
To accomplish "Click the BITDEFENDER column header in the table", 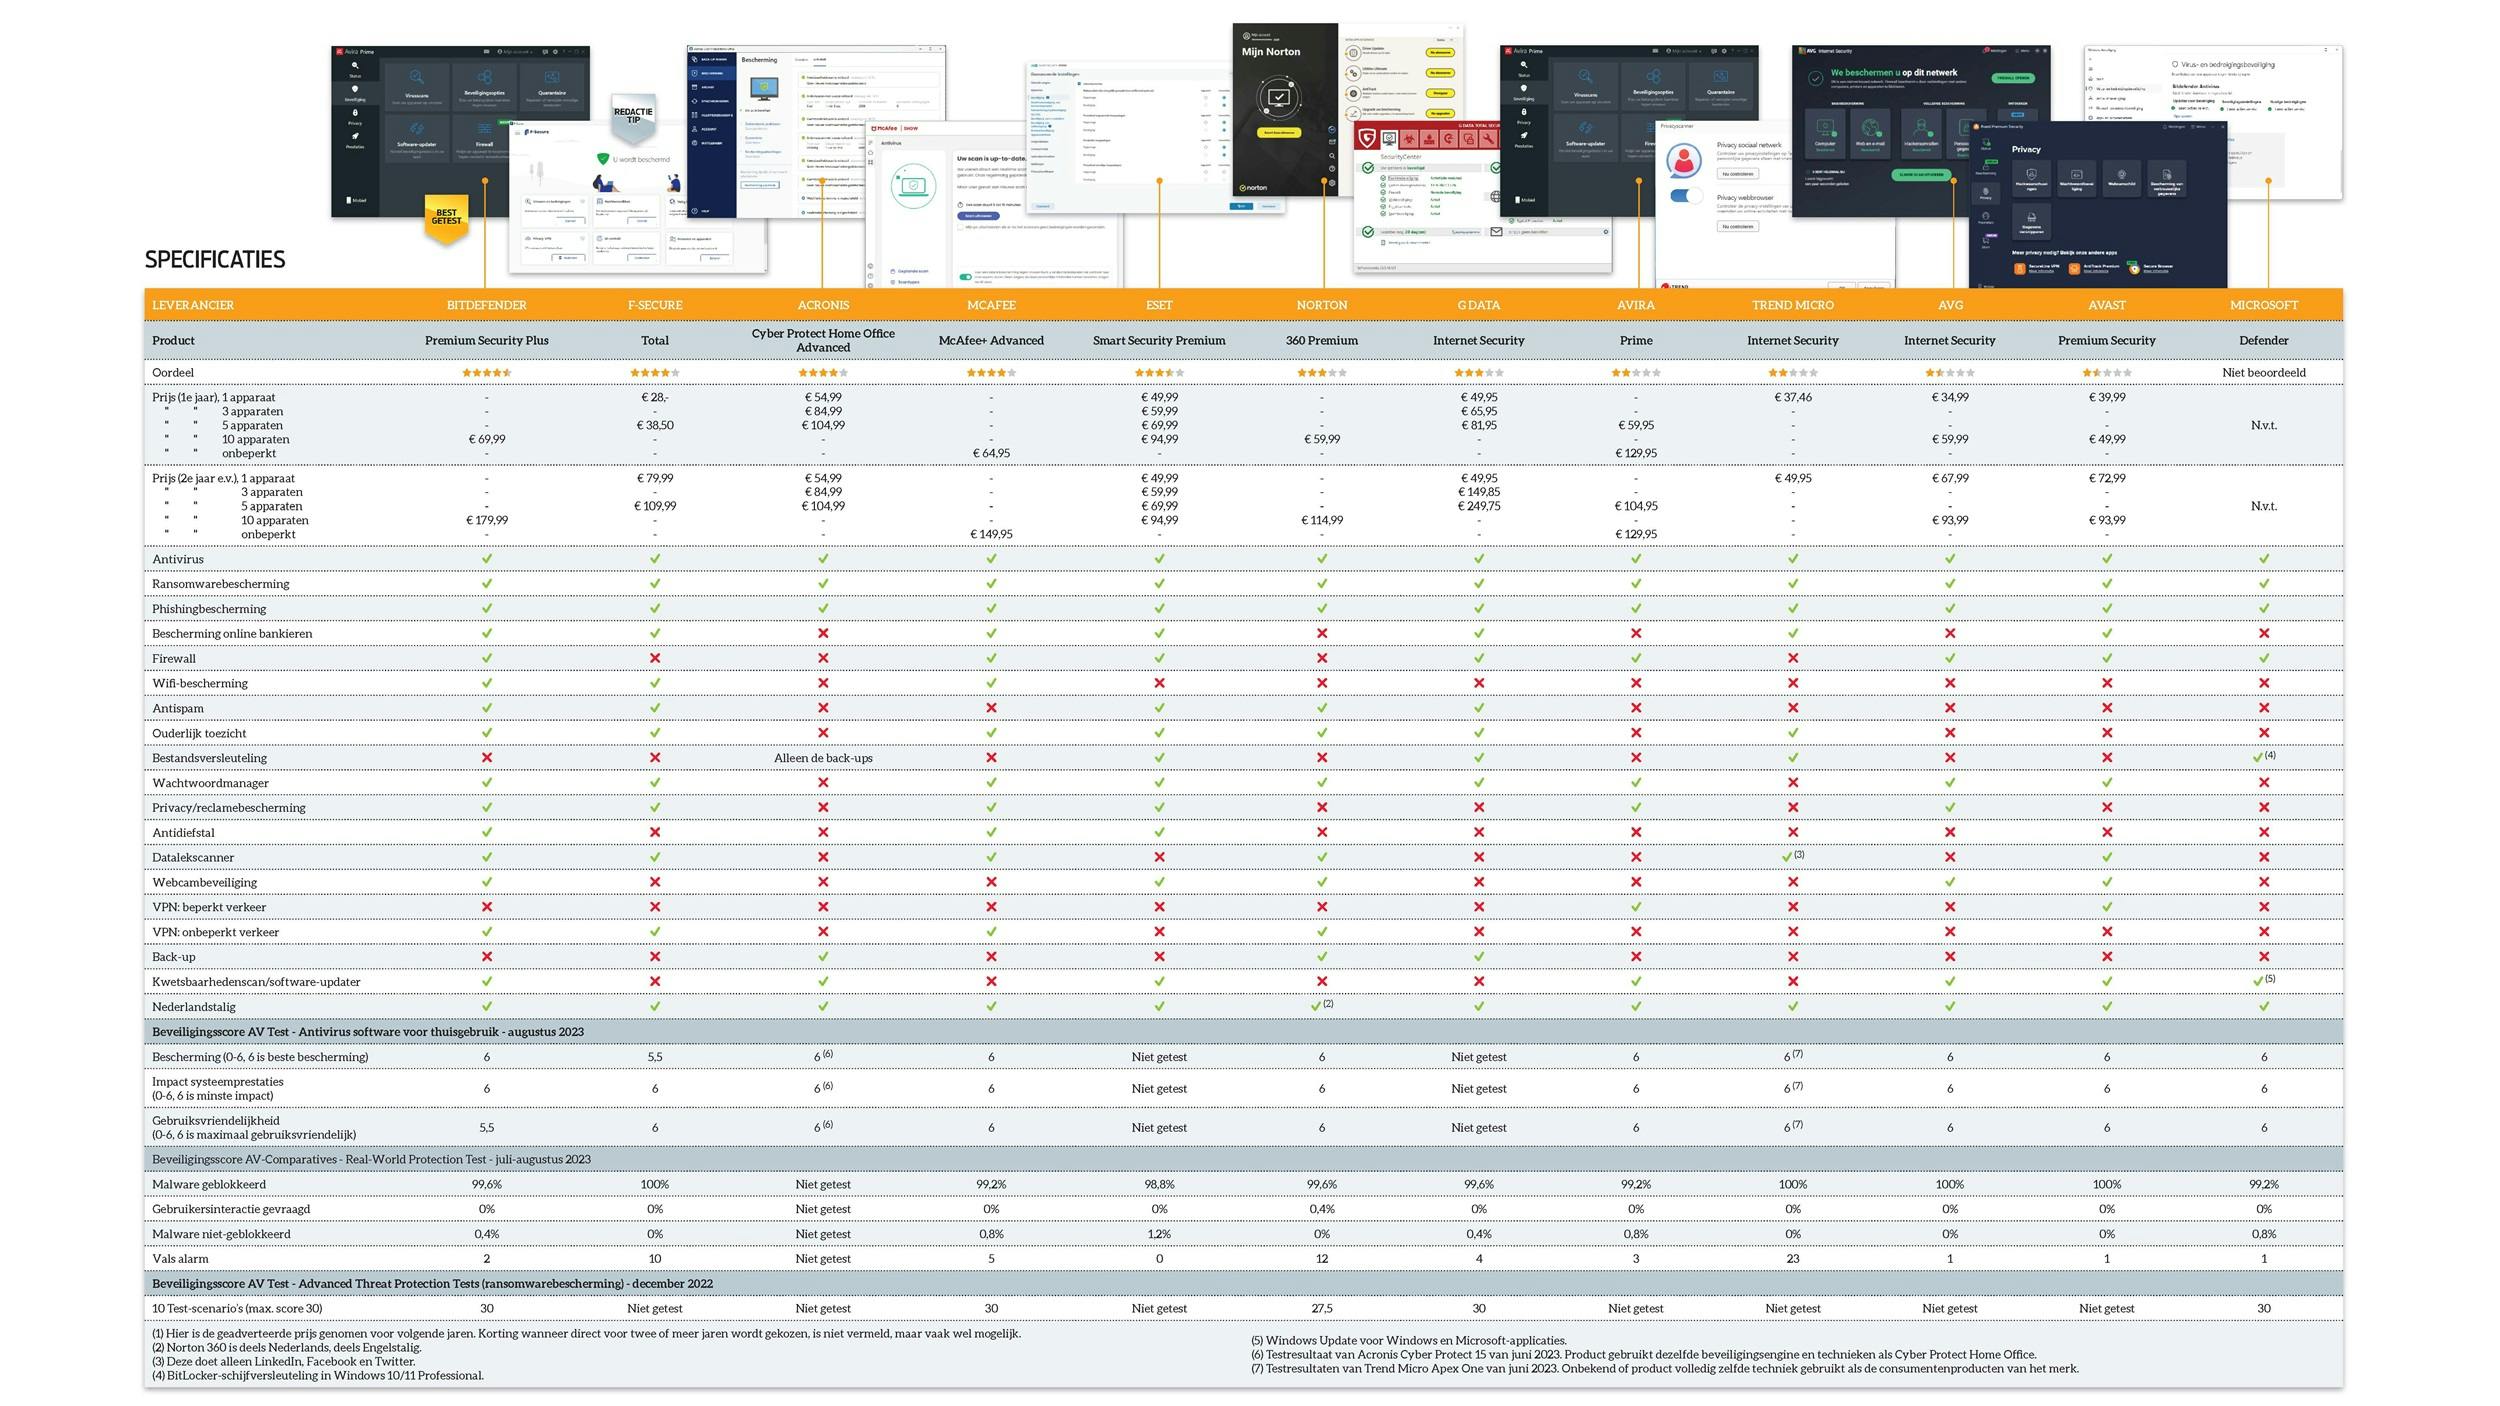I will pyautogui.click(x=486, y=305).
